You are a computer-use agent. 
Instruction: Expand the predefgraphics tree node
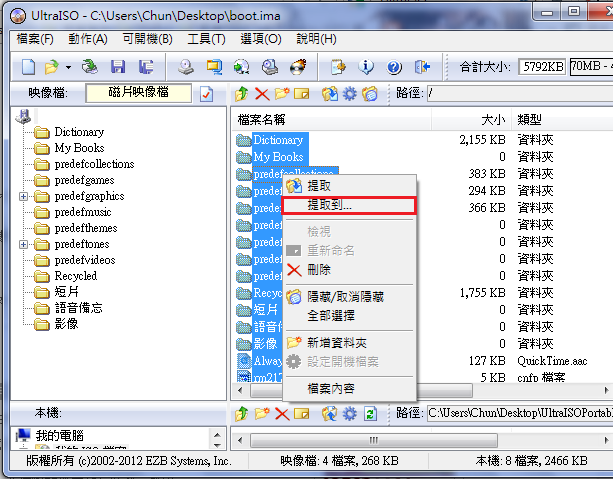23,196
